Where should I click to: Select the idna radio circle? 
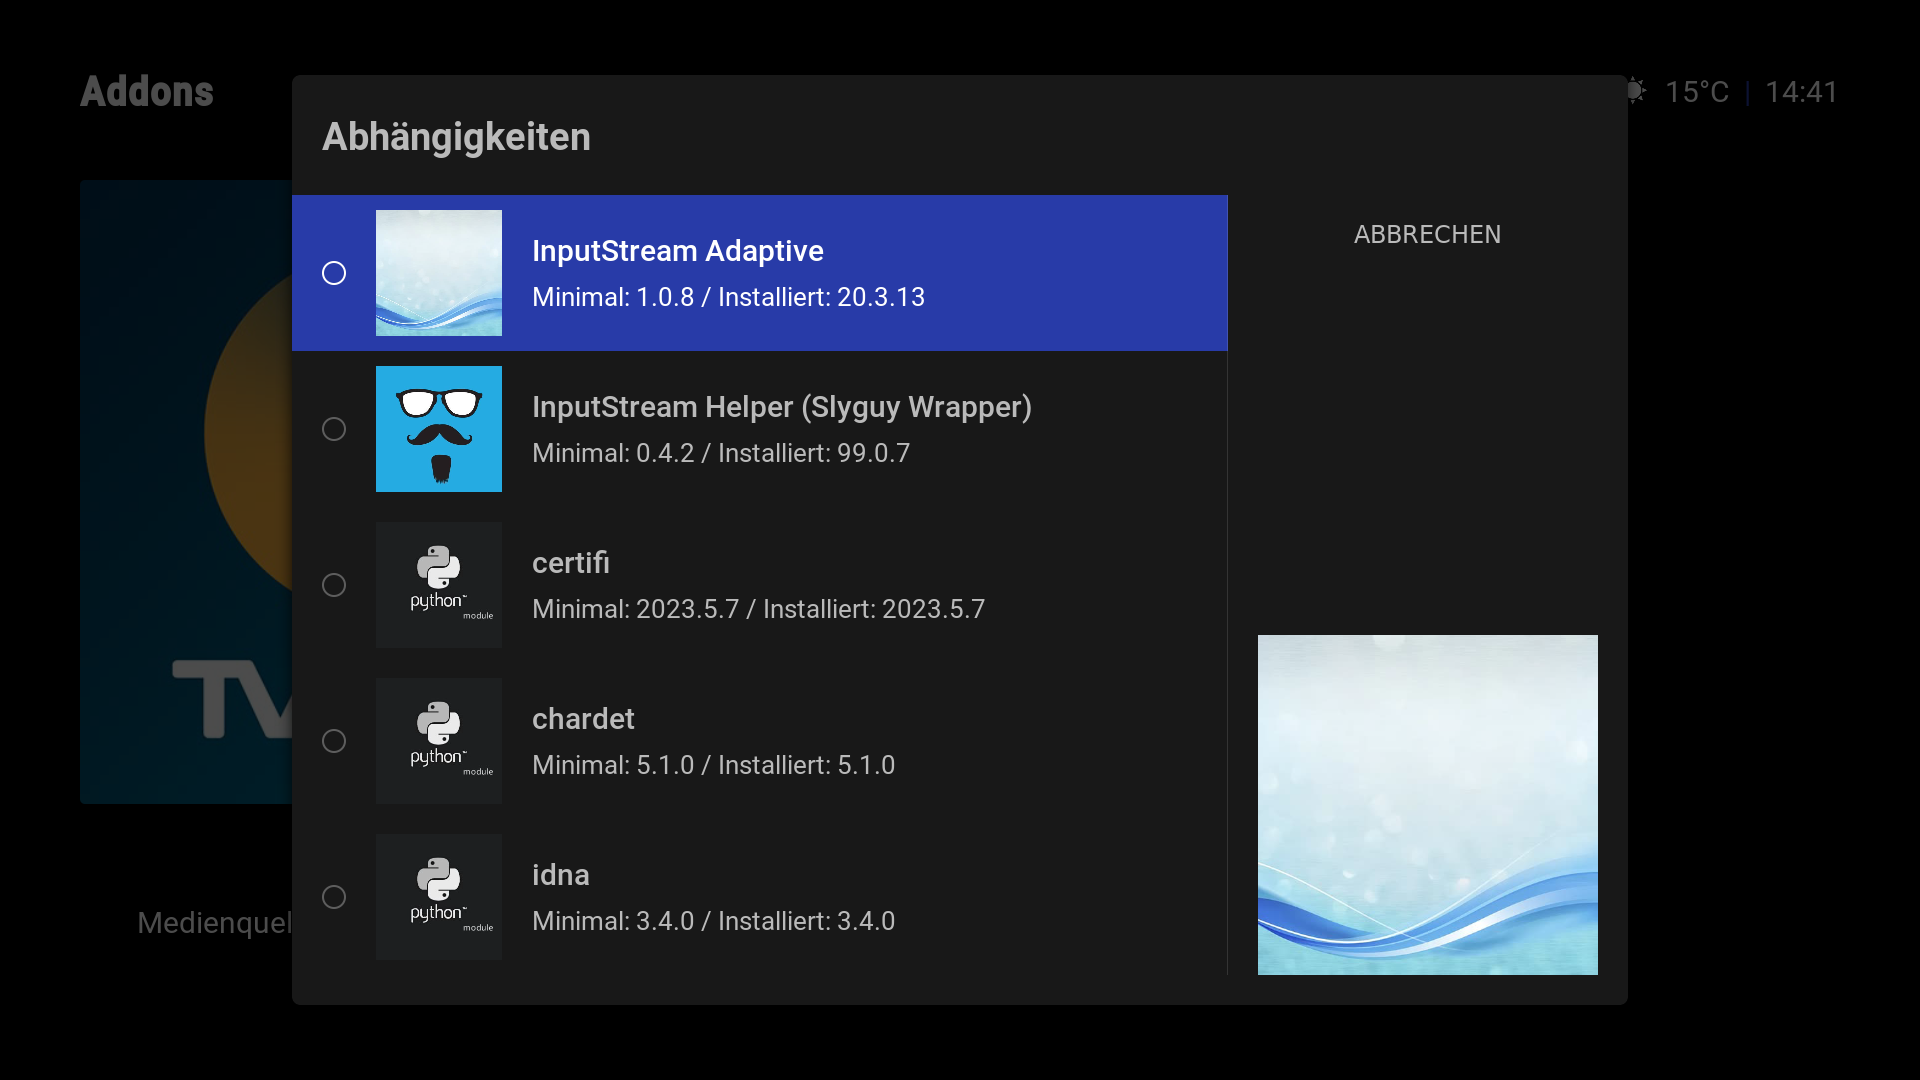pyautogui.click(x=334, y=897)
